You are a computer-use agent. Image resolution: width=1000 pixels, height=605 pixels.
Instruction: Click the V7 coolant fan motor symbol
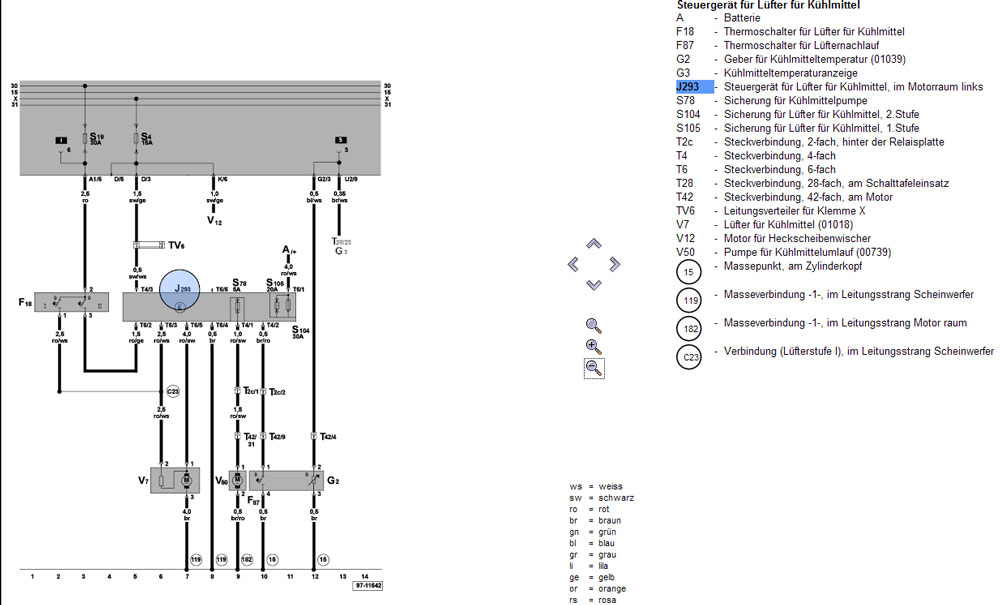coord(185,480)
